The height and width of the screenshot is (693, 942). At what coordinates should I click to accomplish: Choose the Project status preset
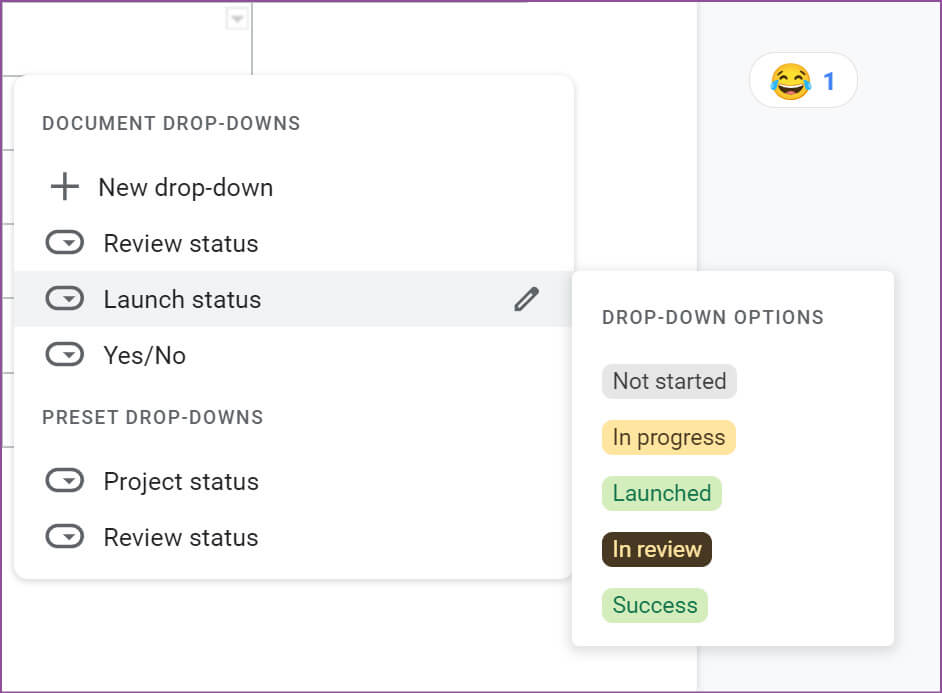tap(294, 481)
